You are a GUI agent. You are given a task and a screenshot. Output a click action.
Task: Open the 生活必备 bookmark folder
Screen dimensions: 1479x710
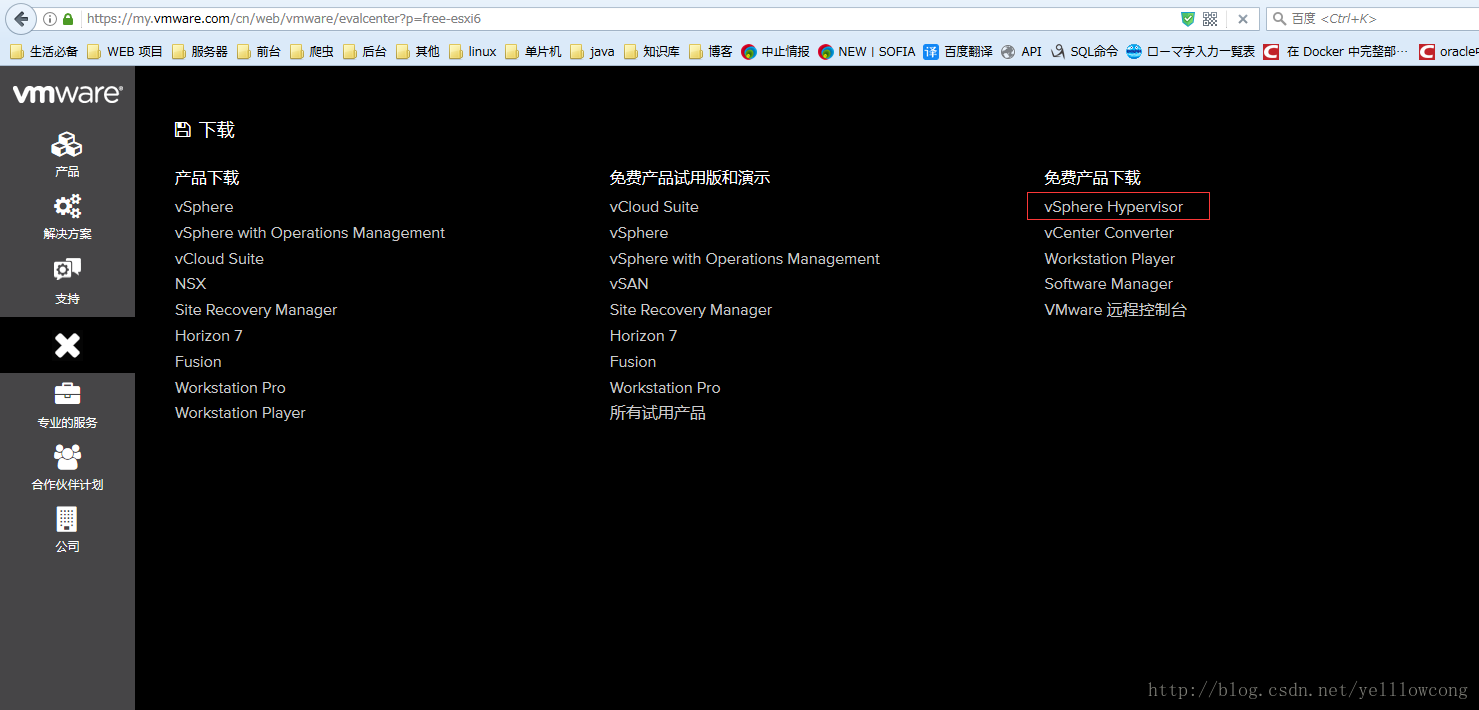[44, 51]
